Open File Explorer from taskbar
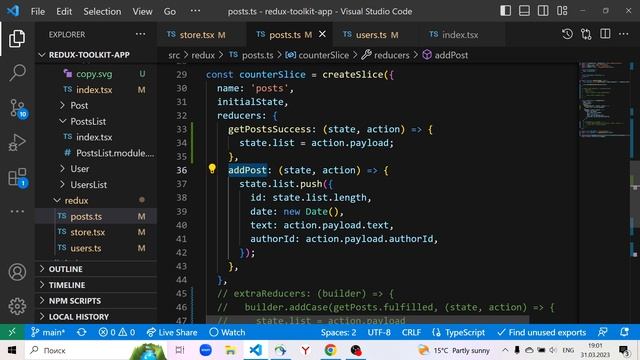The width and height of the screenshot is (640, 360). click(x=231, y=350)
